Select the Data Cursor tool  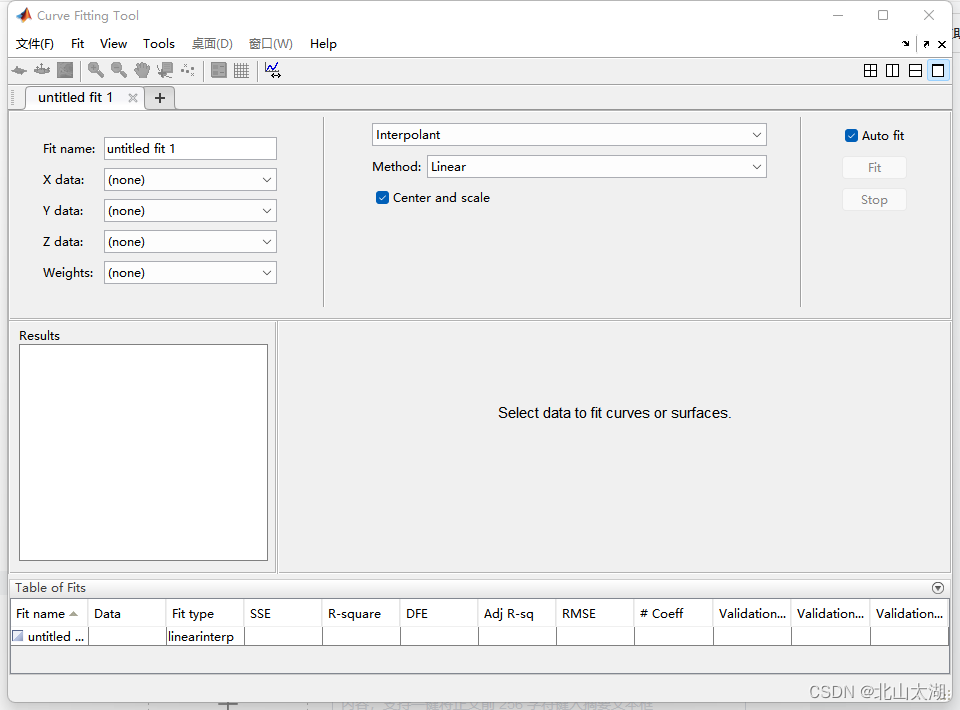click(165, 70)
